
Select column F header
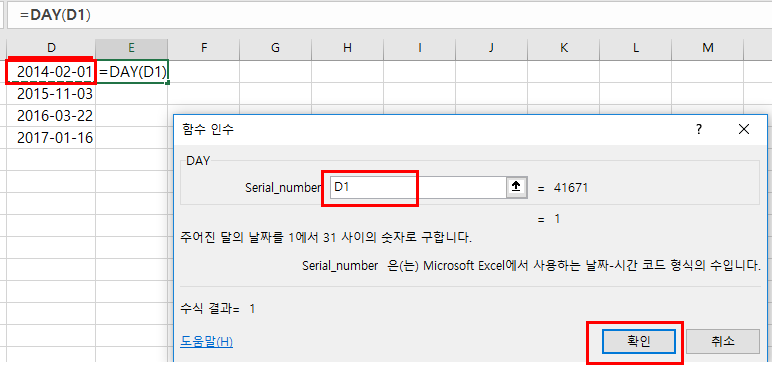[x=203, y=48]
